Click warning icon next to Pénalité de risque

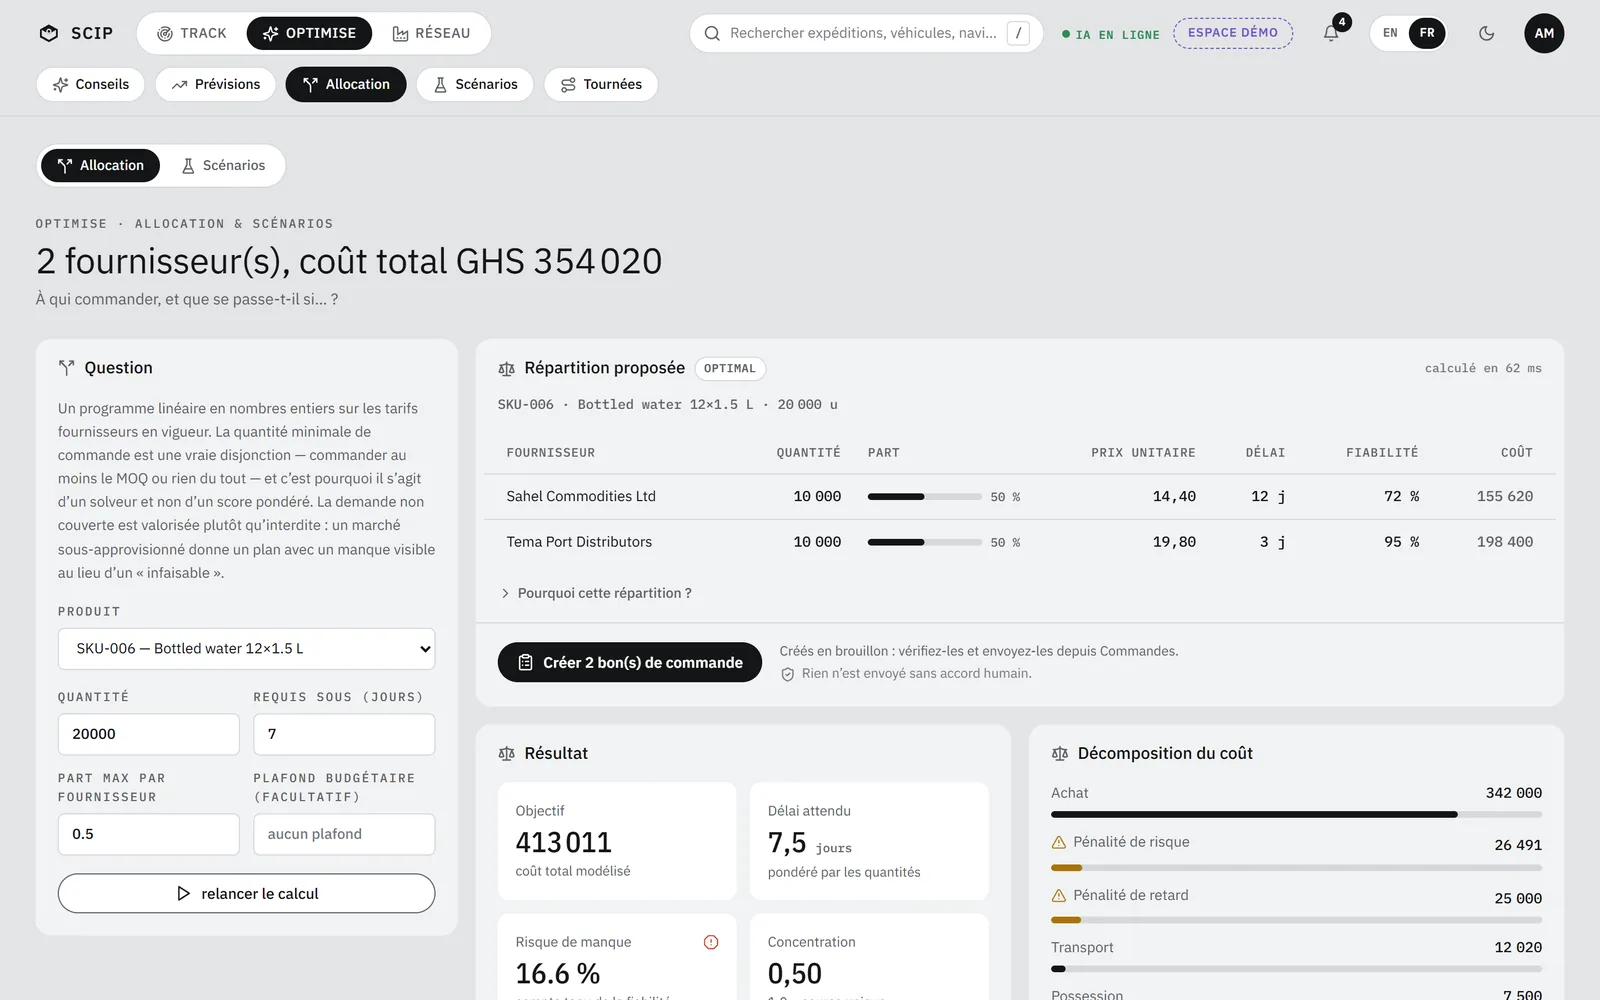1059,842
